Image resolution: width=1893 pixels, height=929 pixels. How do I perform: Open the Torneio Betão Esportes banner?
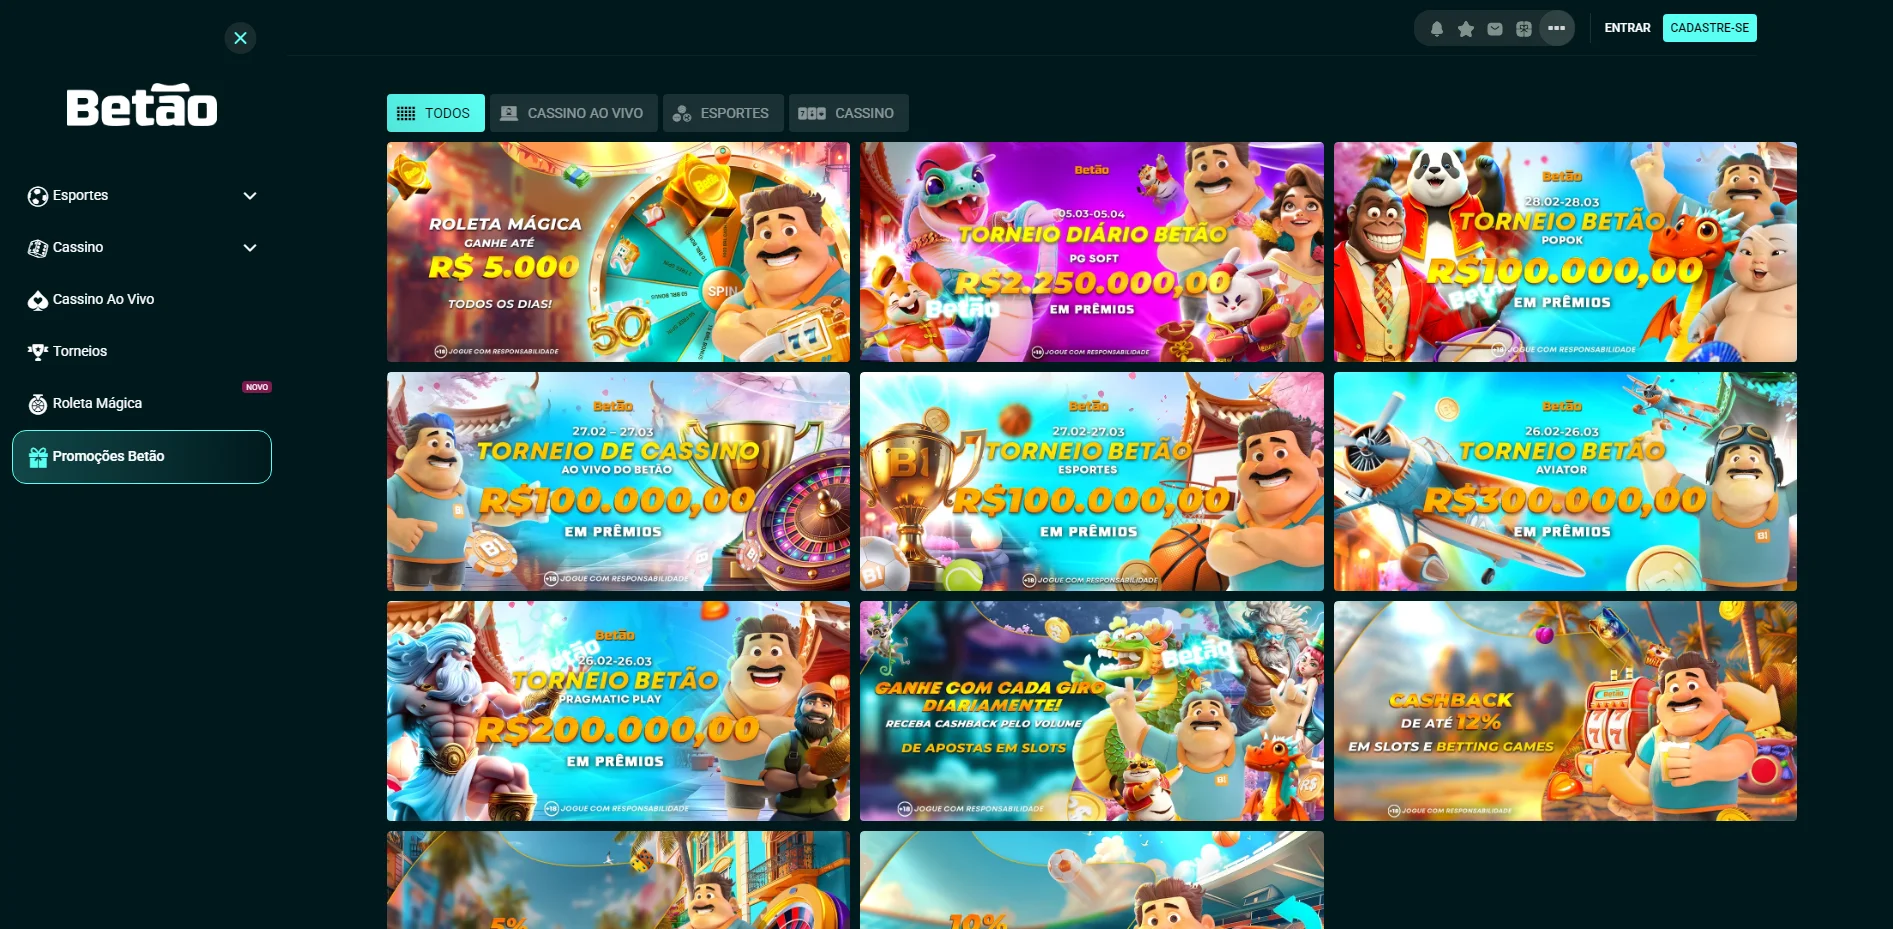pyautogui.click(x=1092, y=482)
